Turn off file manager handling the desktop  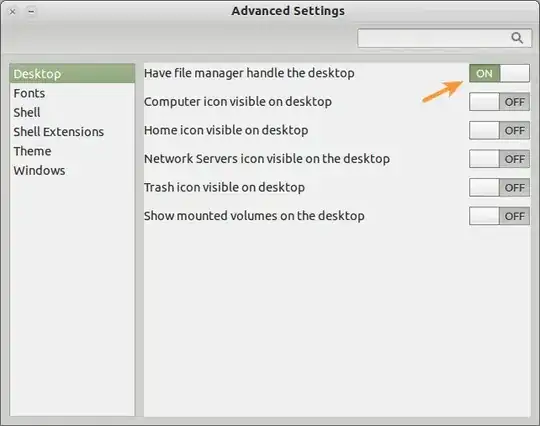499,73
